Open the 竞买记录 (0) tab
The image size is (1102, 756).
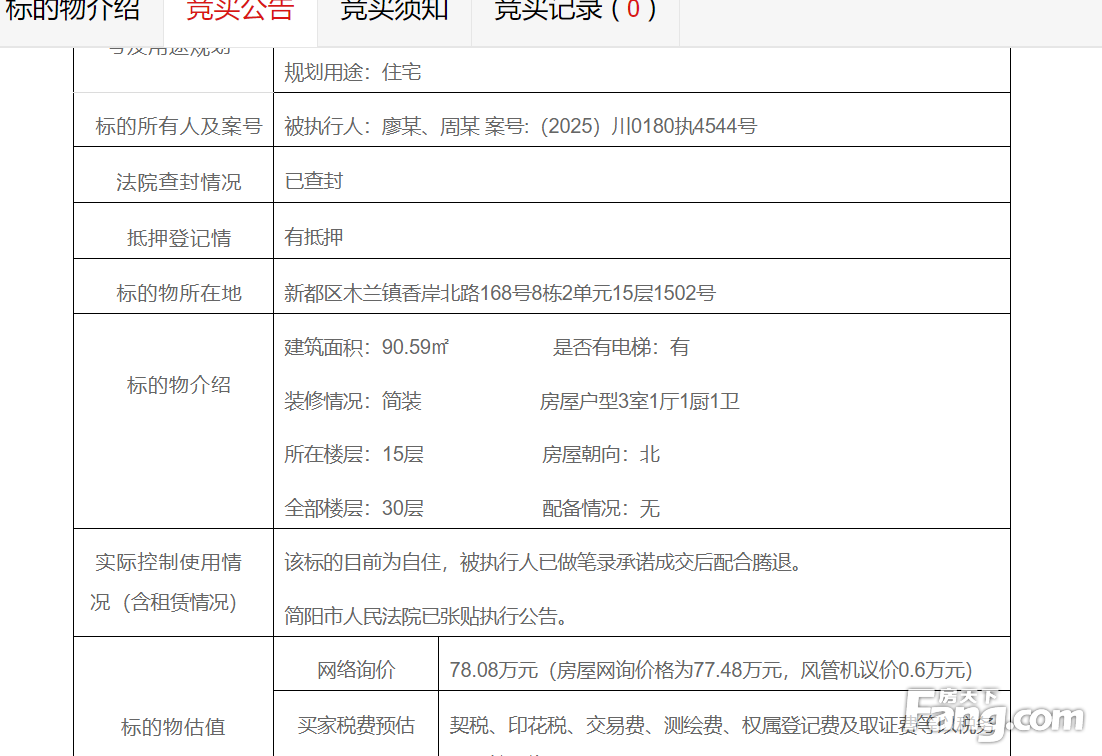point(575,11)
